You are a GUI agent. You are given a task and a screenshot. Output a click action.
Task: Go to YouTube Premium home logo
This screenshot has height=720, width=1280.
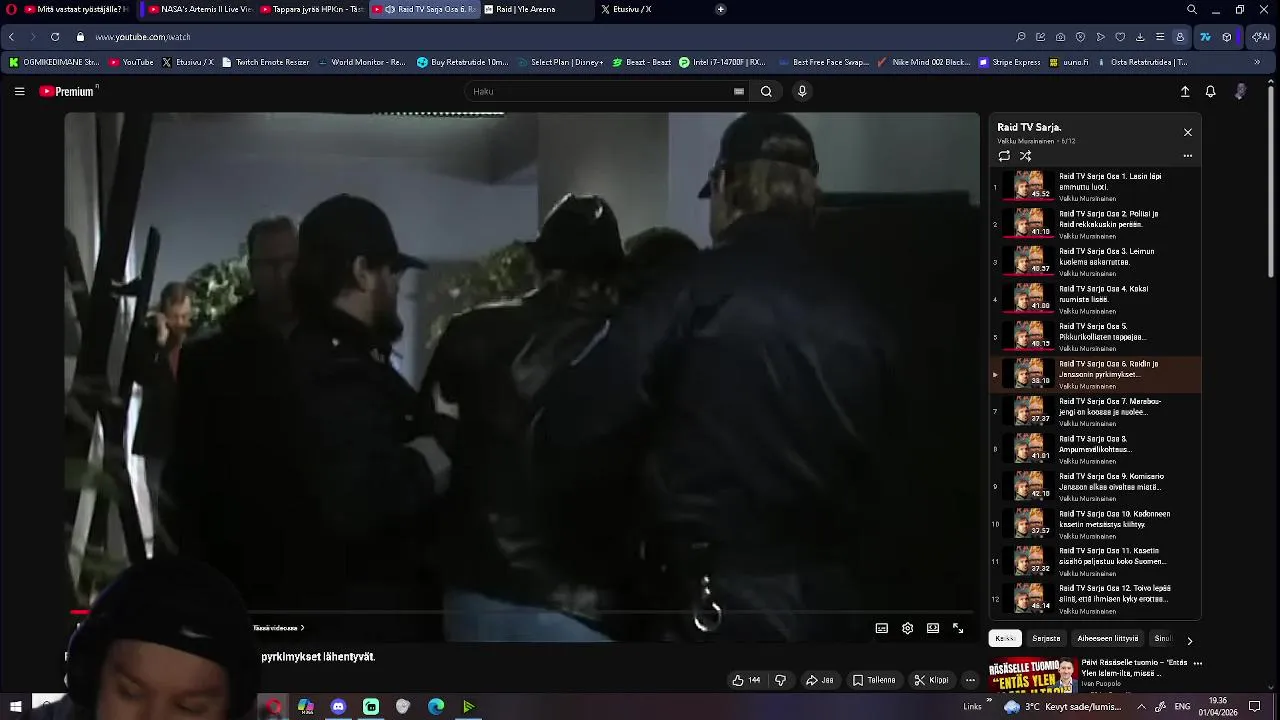click(x=68, y=91)
